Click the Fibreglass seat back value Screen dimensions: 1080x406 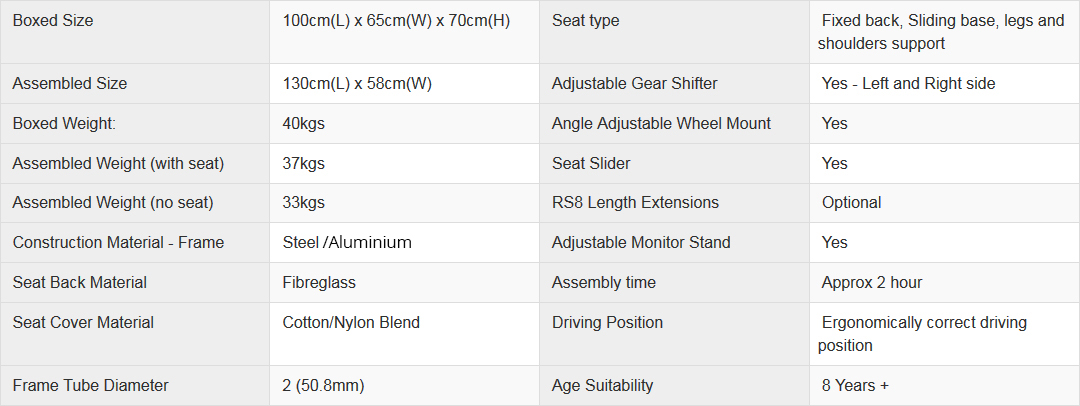[x=319, y=283]
